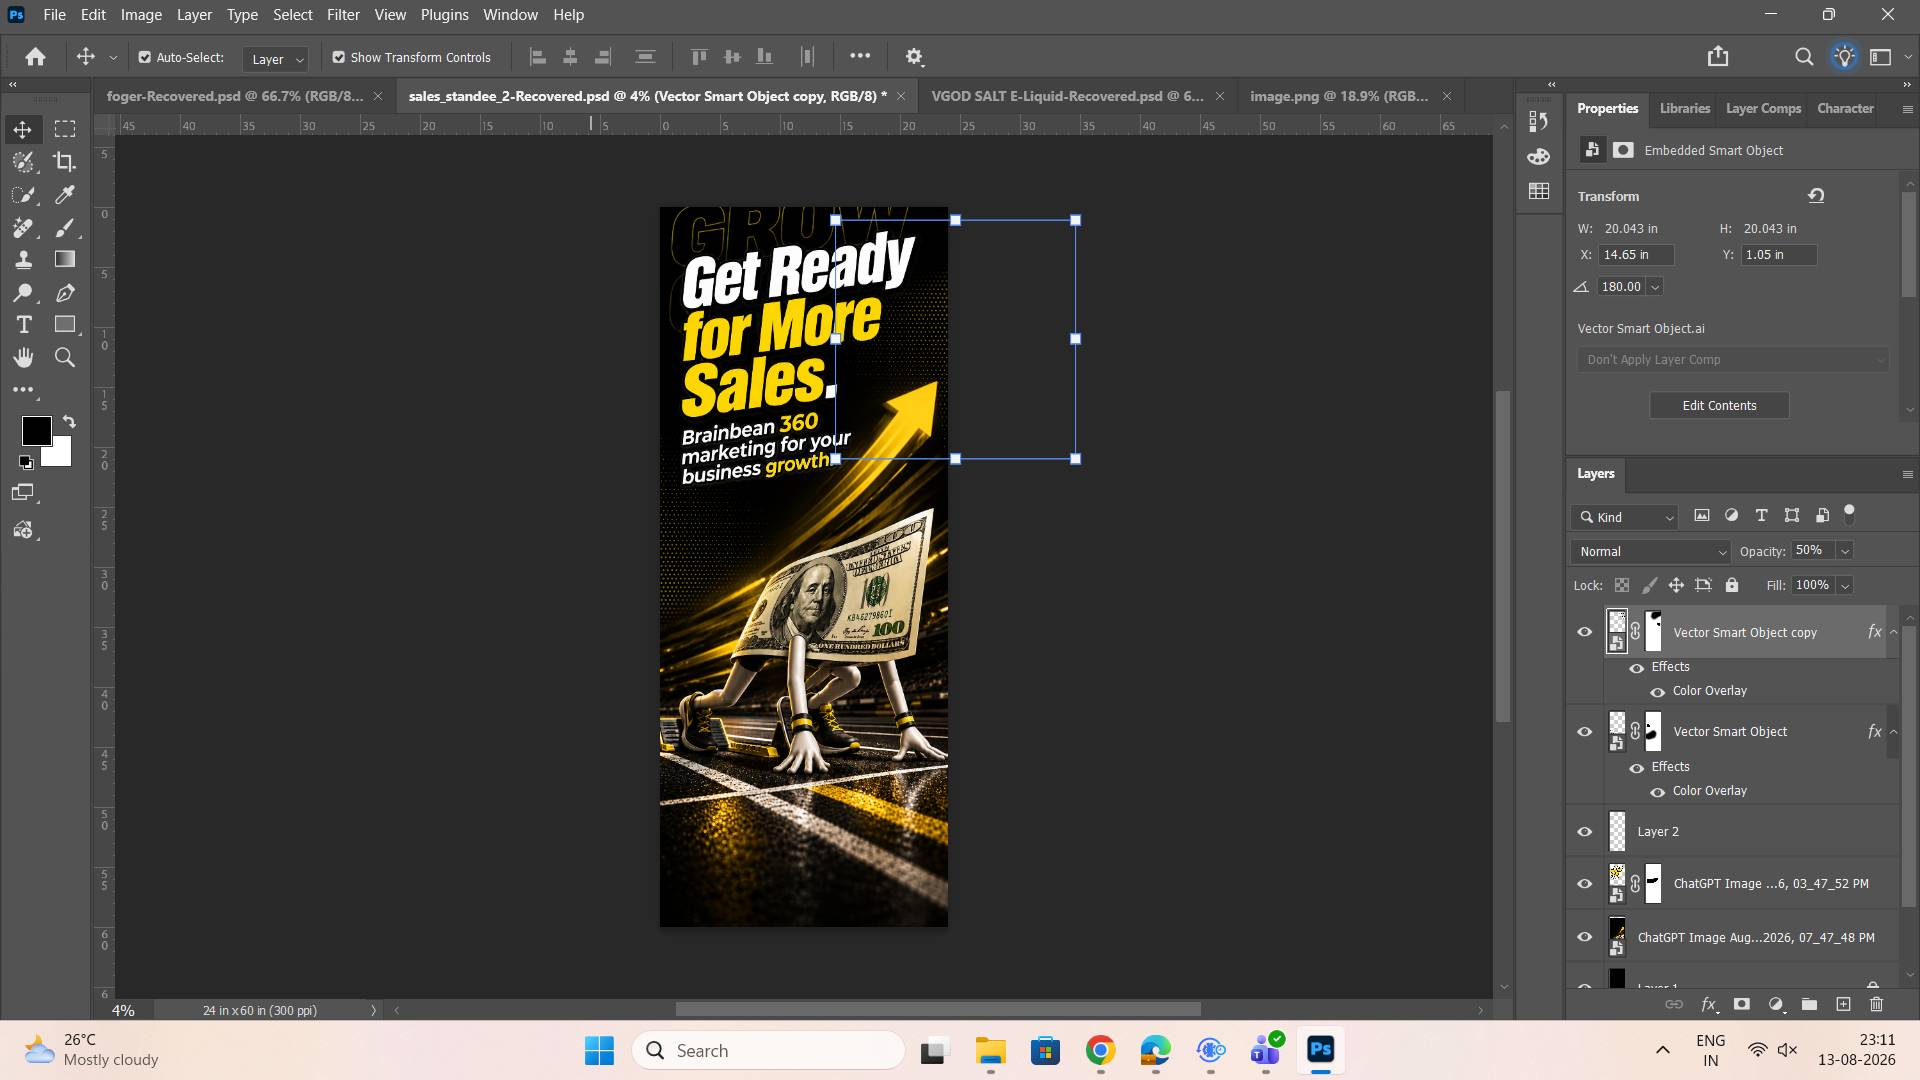Open the blend mode Normal dropdown
Screen dimensions: 1920x1080
pyautogui.click(x=1650, y=552)
